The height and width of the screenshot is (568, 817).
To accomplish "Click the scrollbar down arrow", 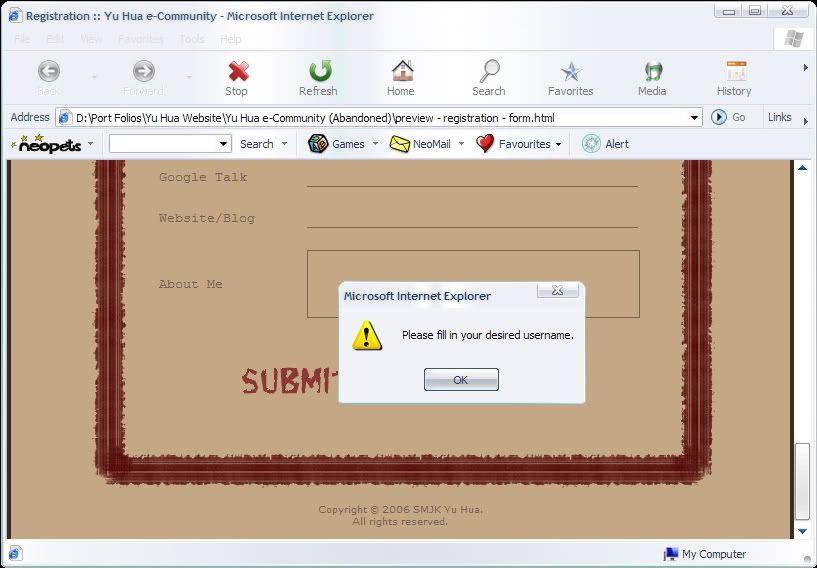I will coord(802,531).
